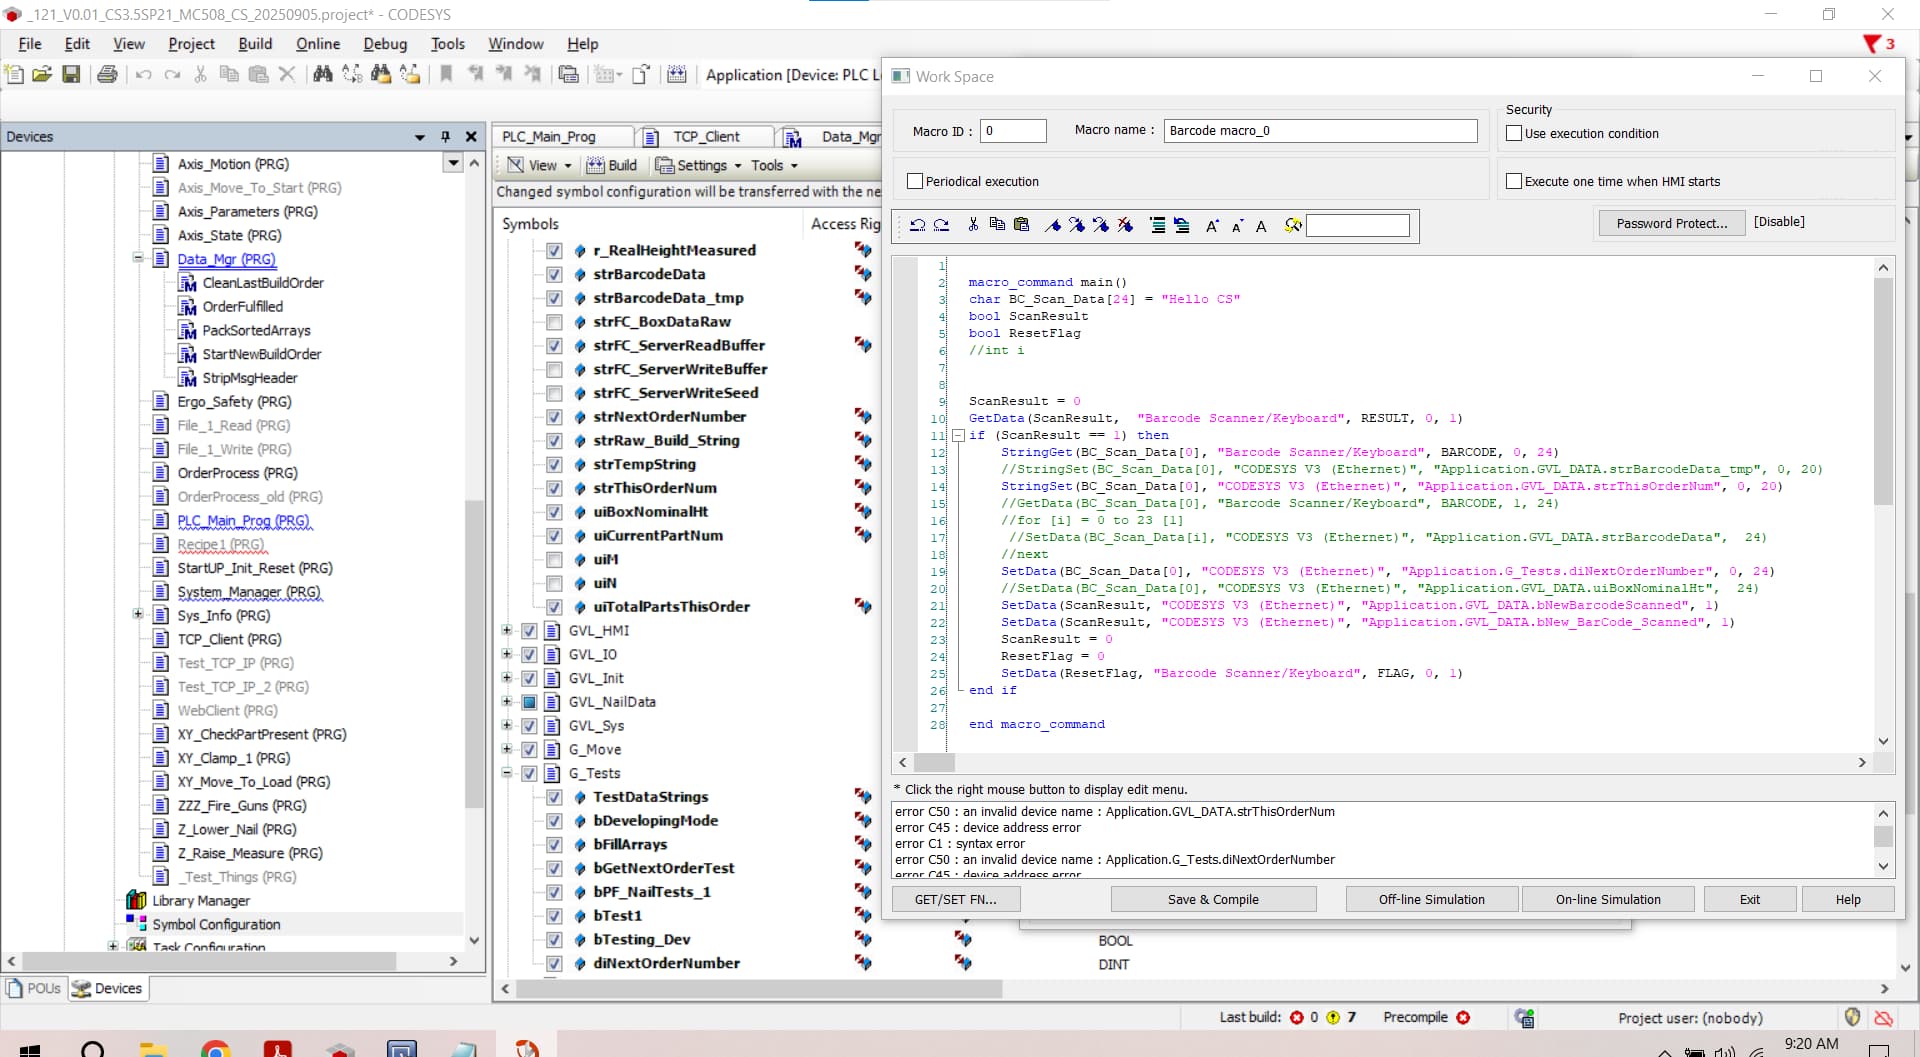Viewport: 1920px width, 1057px height.
Task: Enable the Periodical execution checkbox
Action: (x=914, y=181)
